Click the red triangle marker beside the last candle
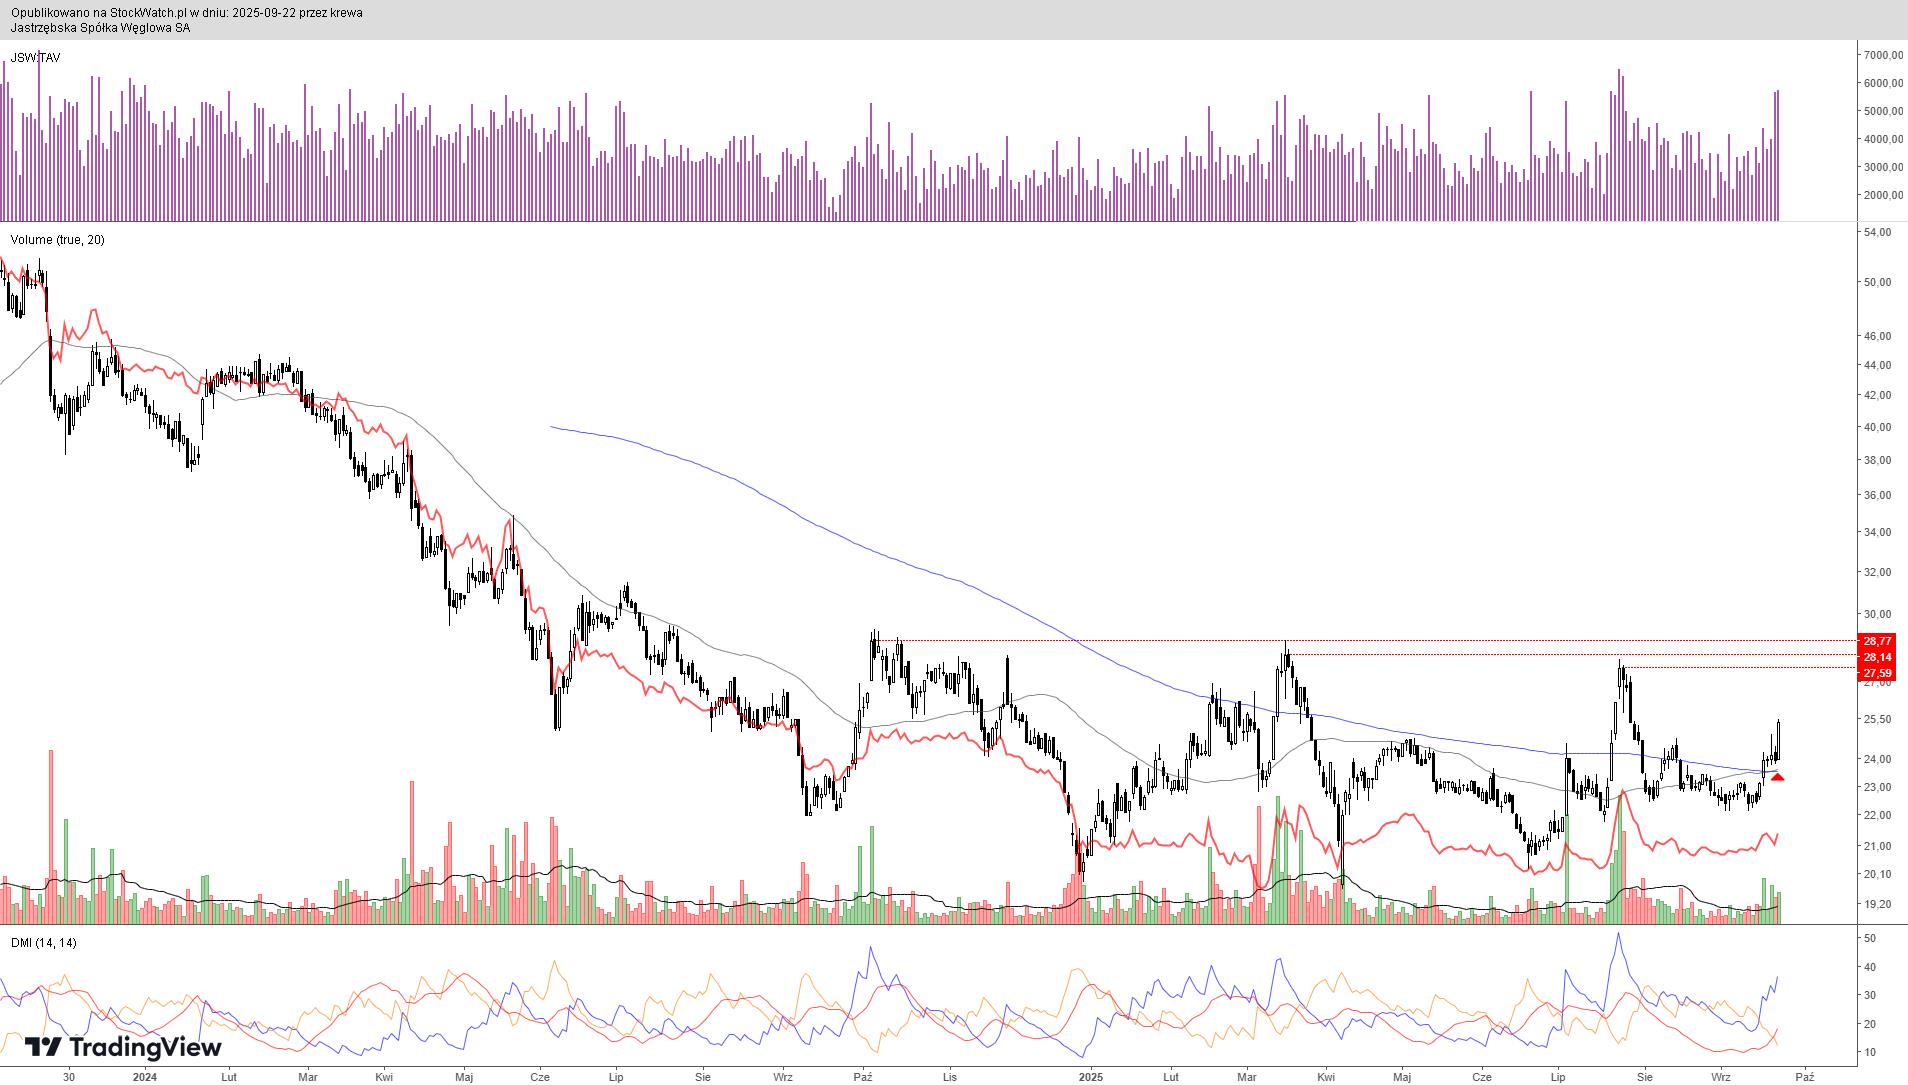 1777,777
